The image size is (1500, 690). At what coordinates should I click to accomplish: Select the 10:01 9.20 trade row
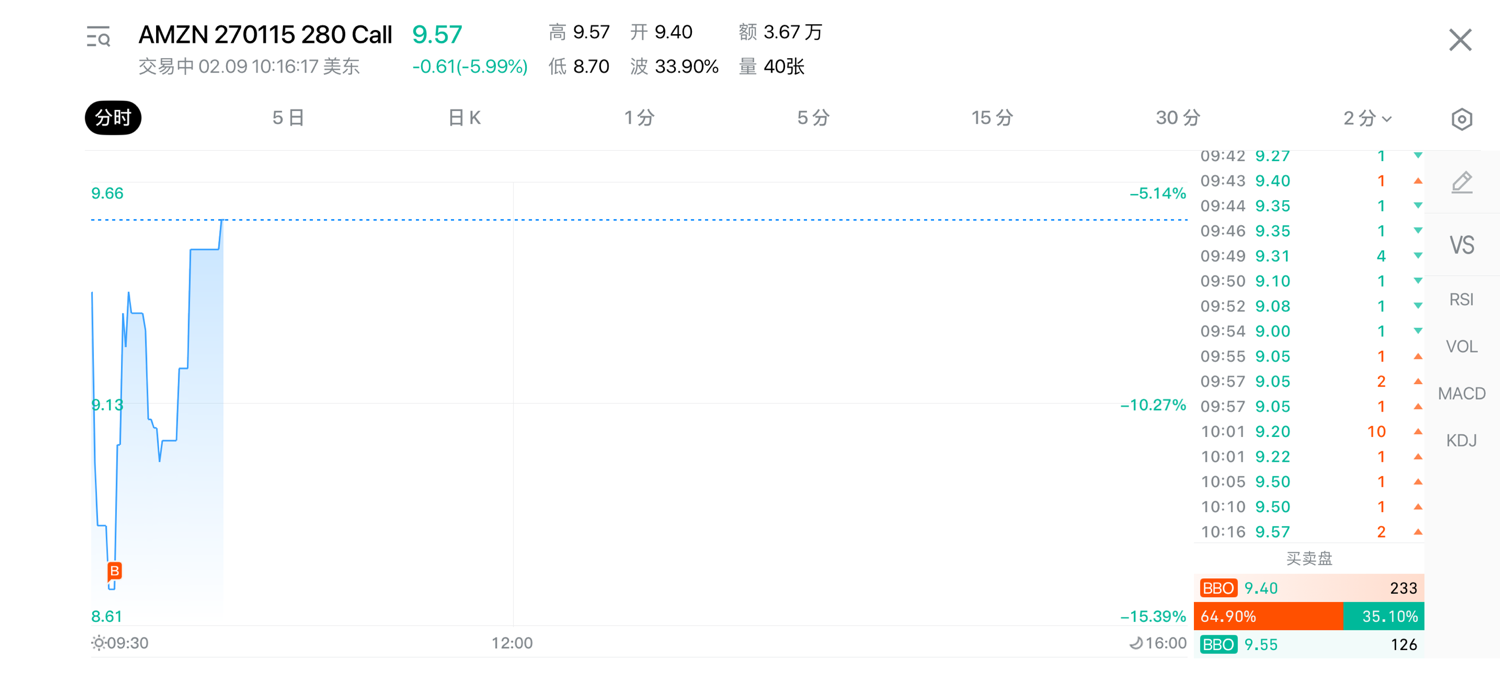(1309, 432)
